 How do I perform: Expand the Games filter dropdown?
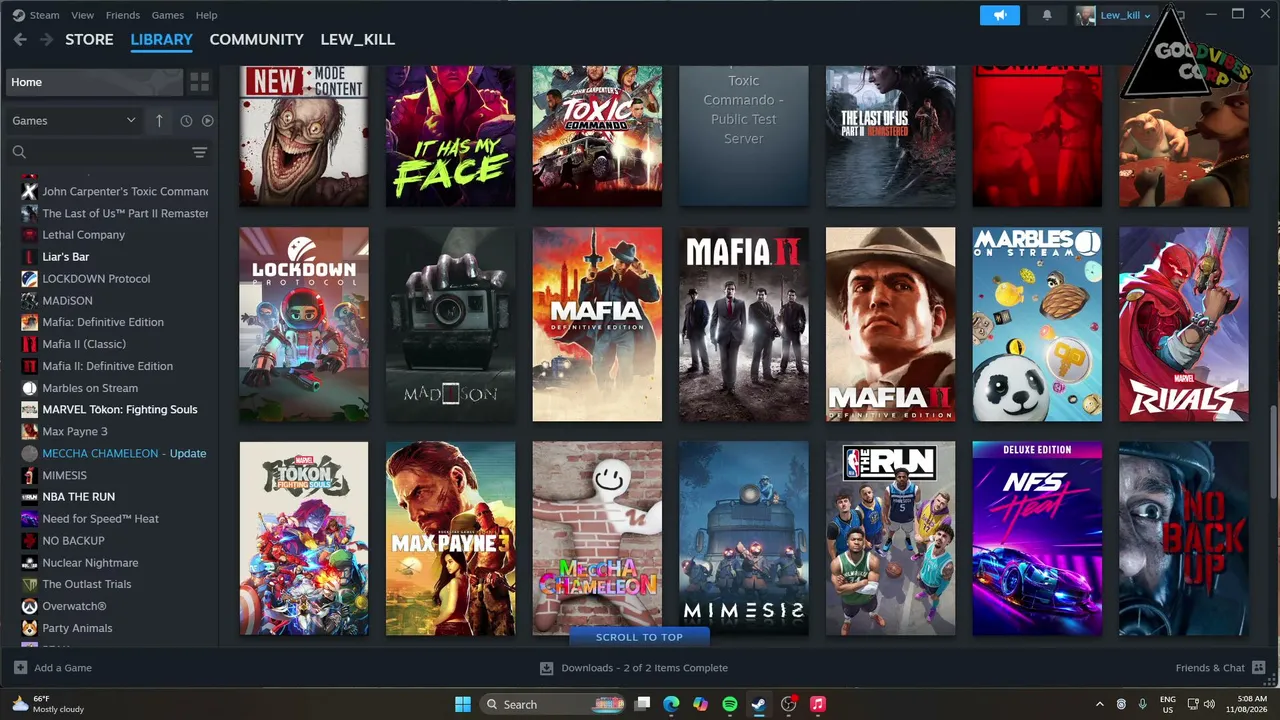coord(74,121)
